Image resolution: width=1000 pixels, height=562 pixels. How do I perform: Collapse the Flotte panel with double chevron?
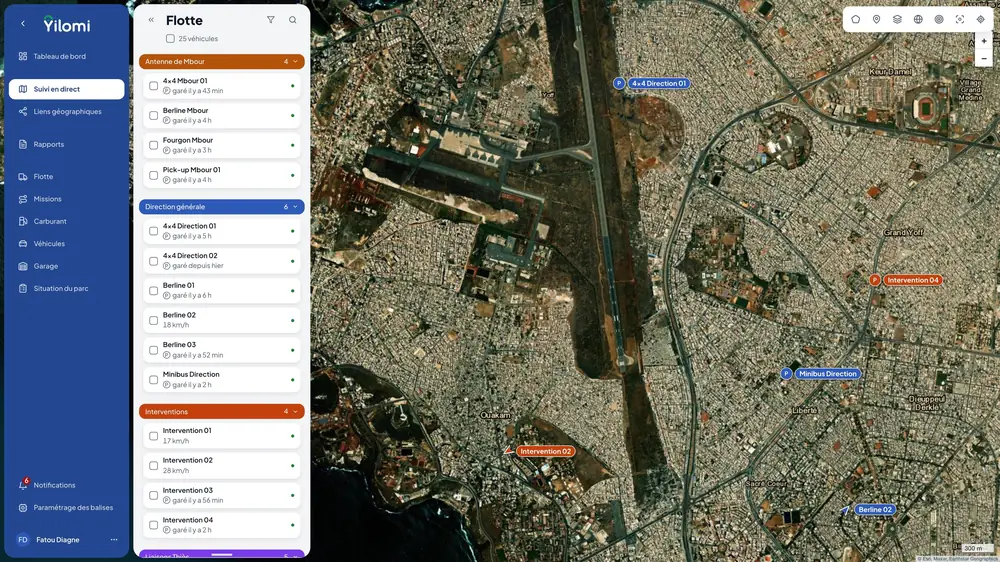point(151,20)
